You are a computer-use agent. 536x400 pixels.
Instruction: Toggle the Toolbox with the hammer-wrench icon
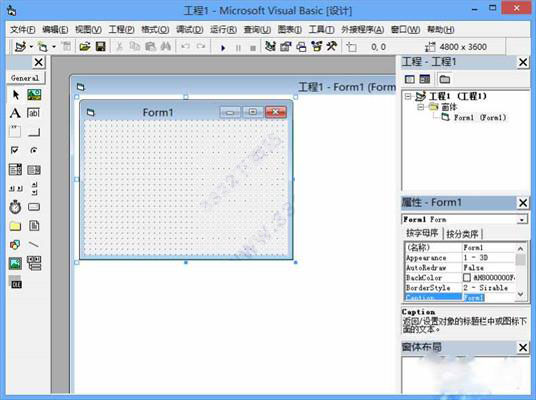pyautogui.click(x=332, y=46)
